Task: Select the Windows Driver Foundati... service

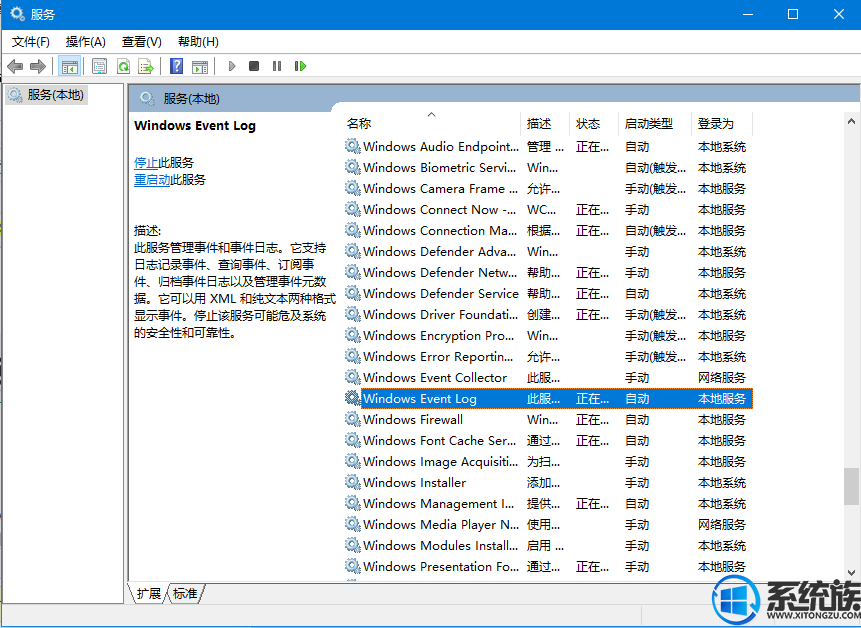Action: 440,315
